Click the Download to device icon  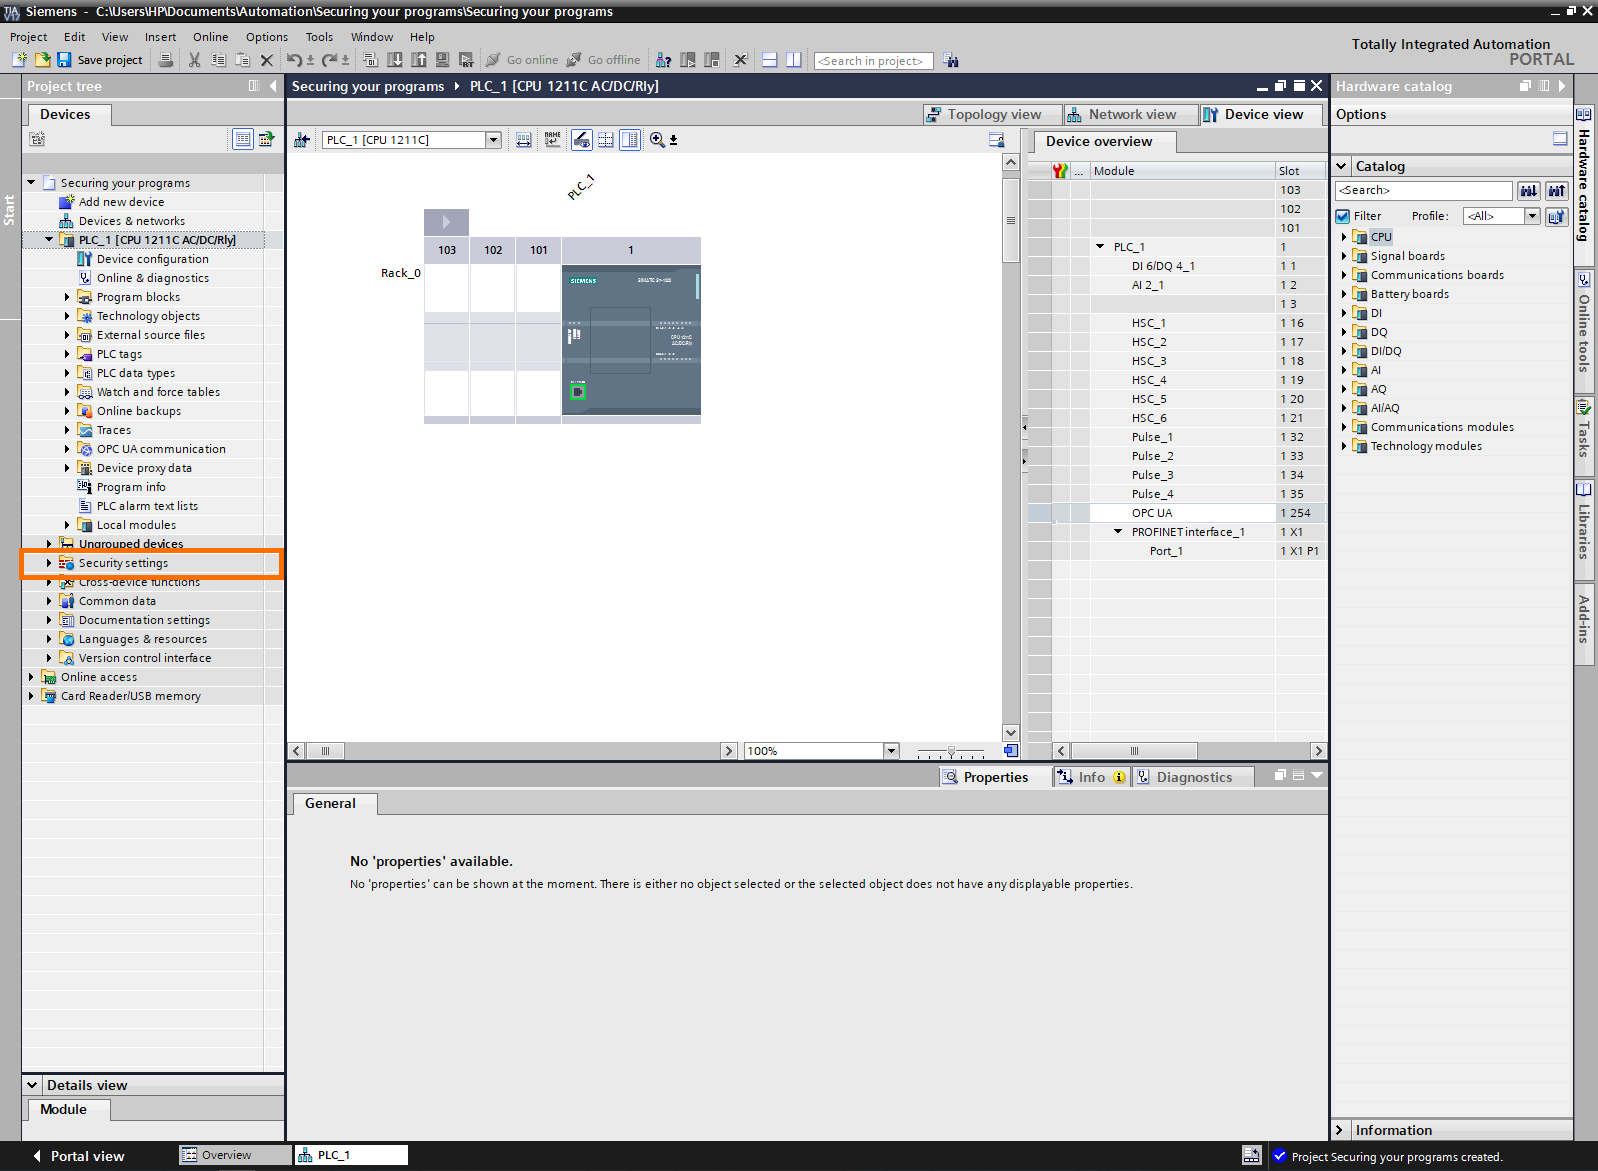395,60
